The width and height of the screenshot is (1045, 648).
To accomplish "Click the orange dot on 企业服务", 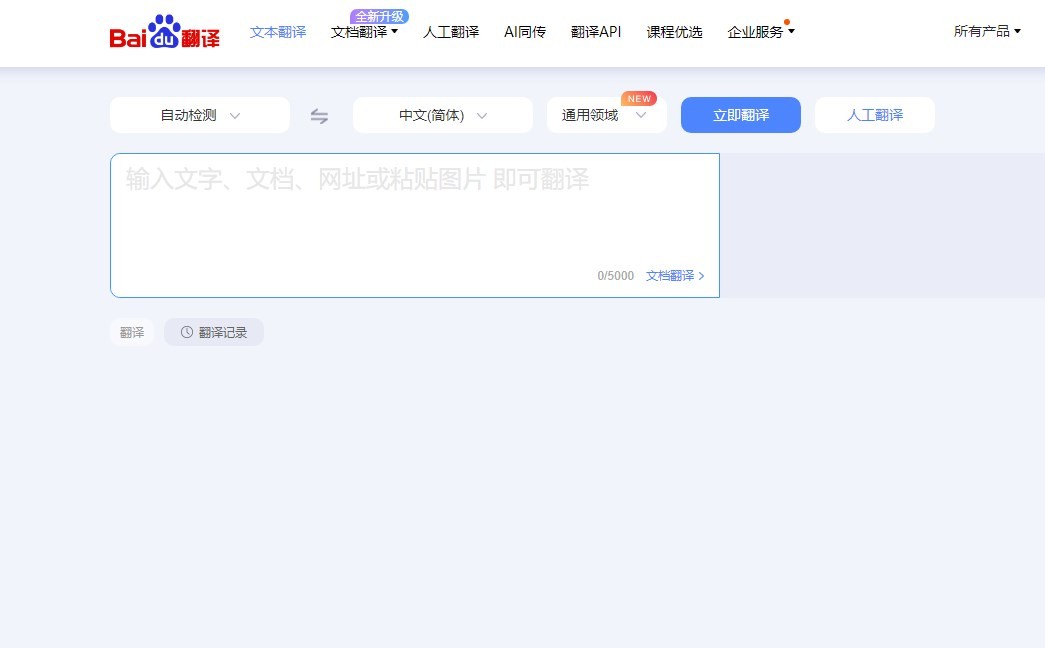I will pyautogui.click(x=786, y=21).
